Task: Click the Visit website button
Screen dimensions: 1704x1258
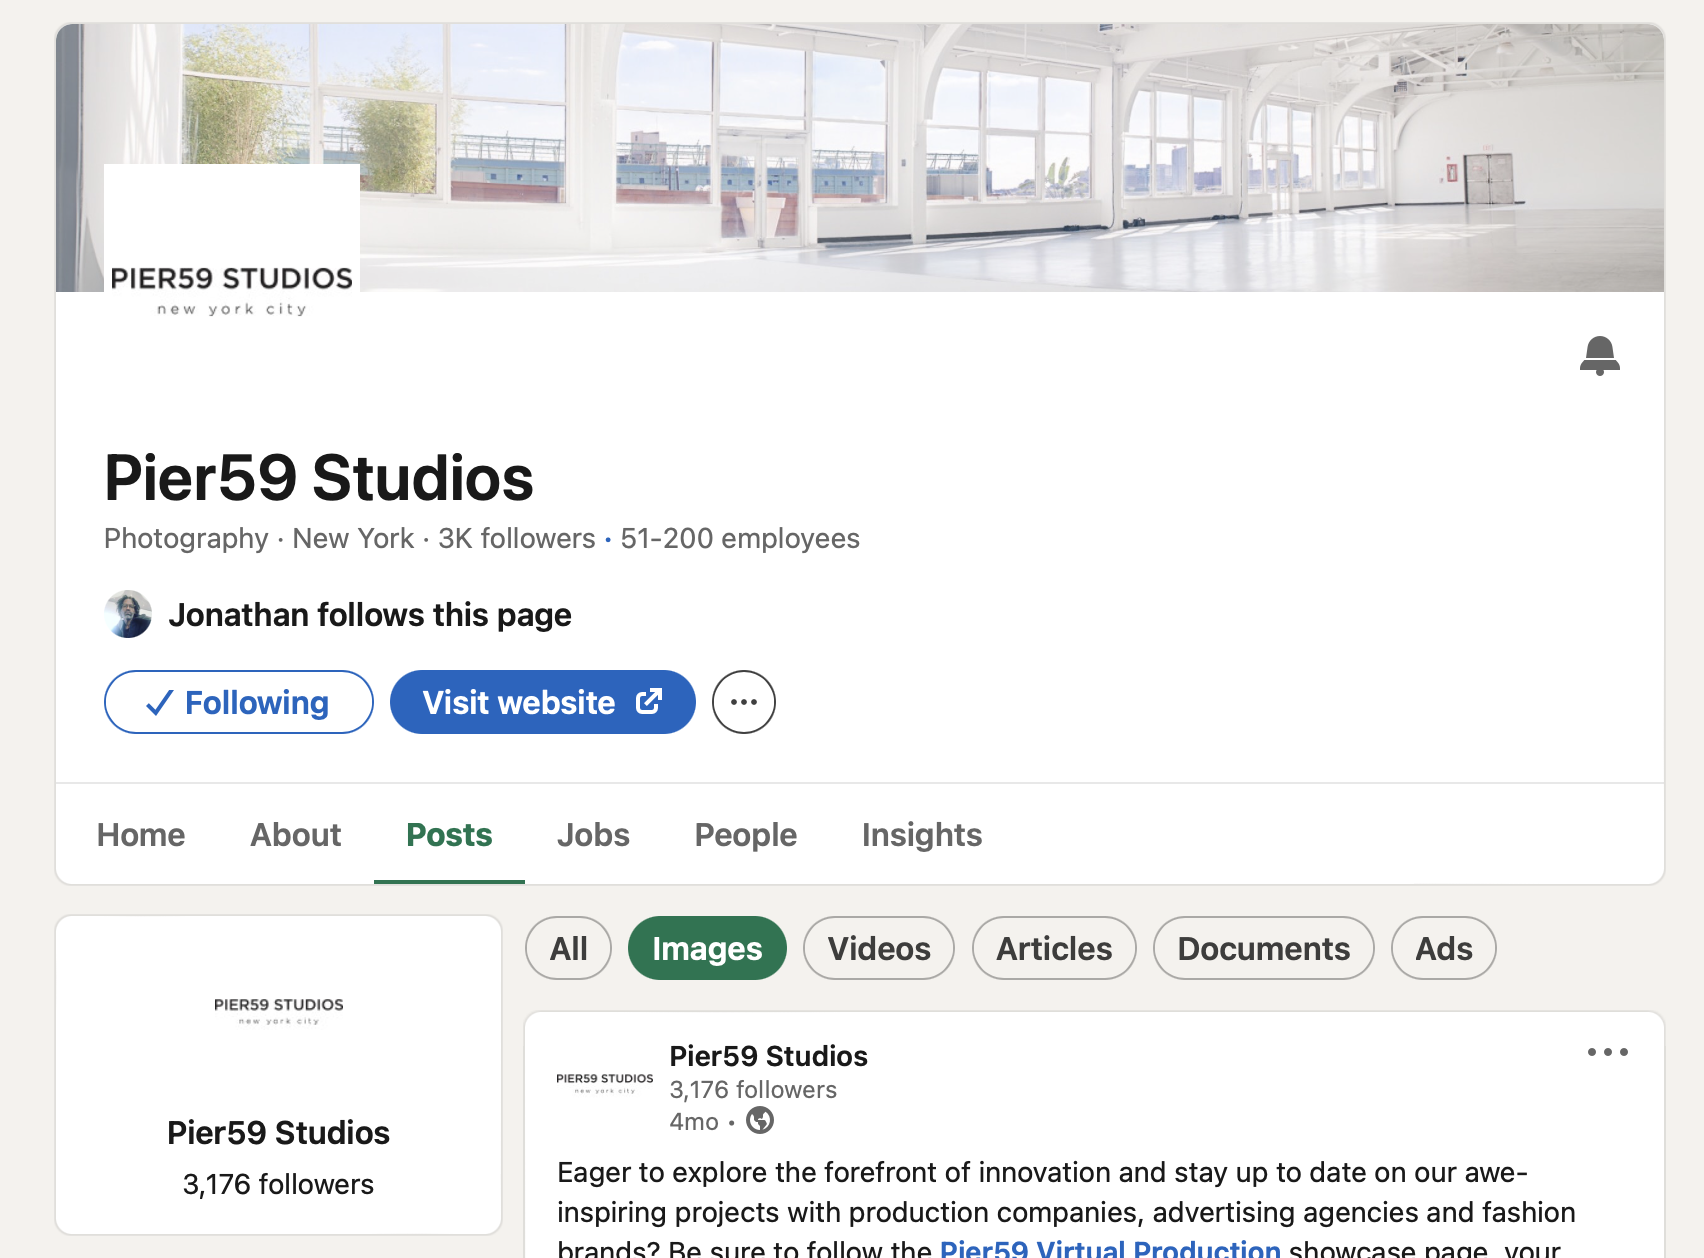Action: click(542, 702)
